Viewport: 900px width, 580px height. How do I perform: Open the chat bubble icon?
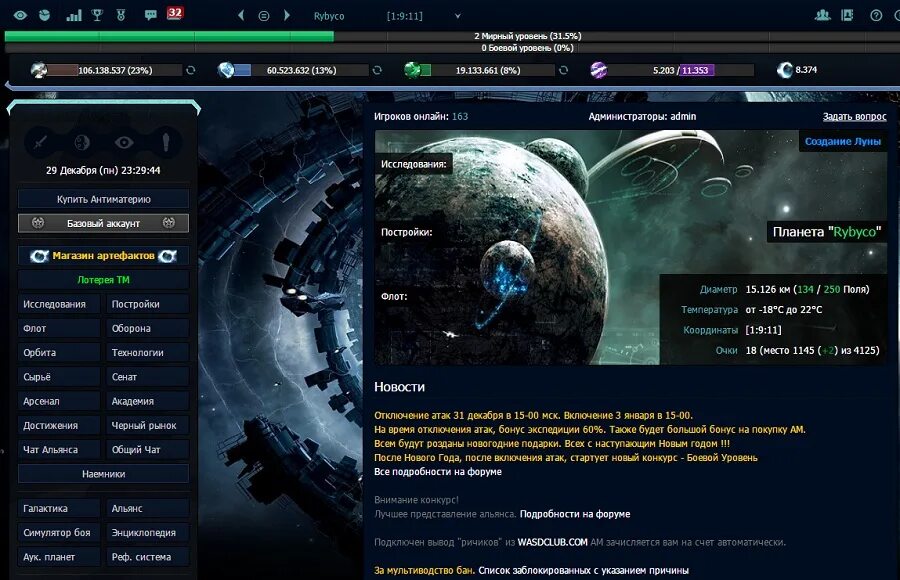click(x=150, y=15)
